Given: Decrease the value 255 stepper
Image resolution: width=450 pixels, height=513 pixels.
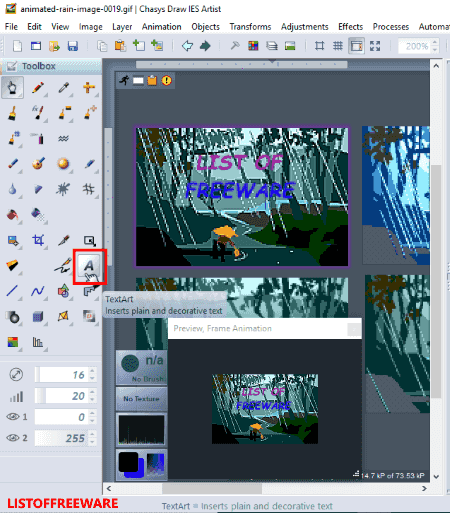Looking at the screenshot, I should 92,442.
